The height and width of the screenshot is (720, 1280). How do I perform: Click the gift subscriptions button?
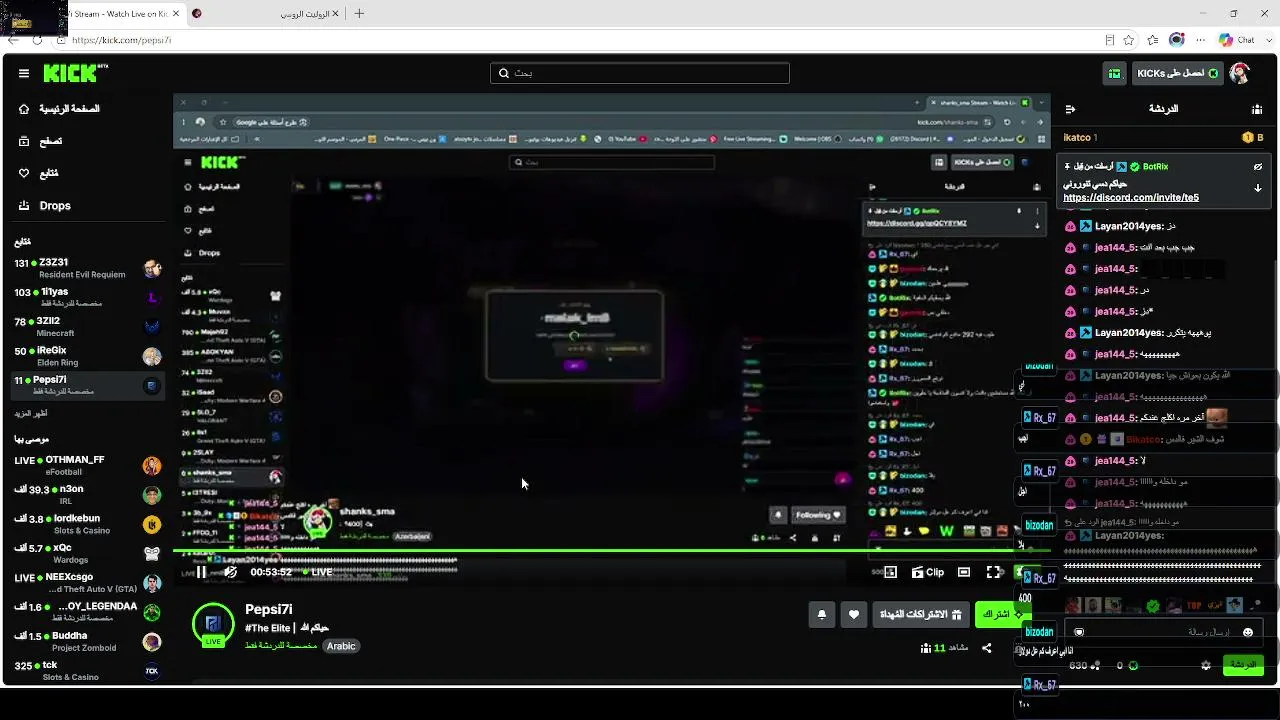[x=920, y=615]
